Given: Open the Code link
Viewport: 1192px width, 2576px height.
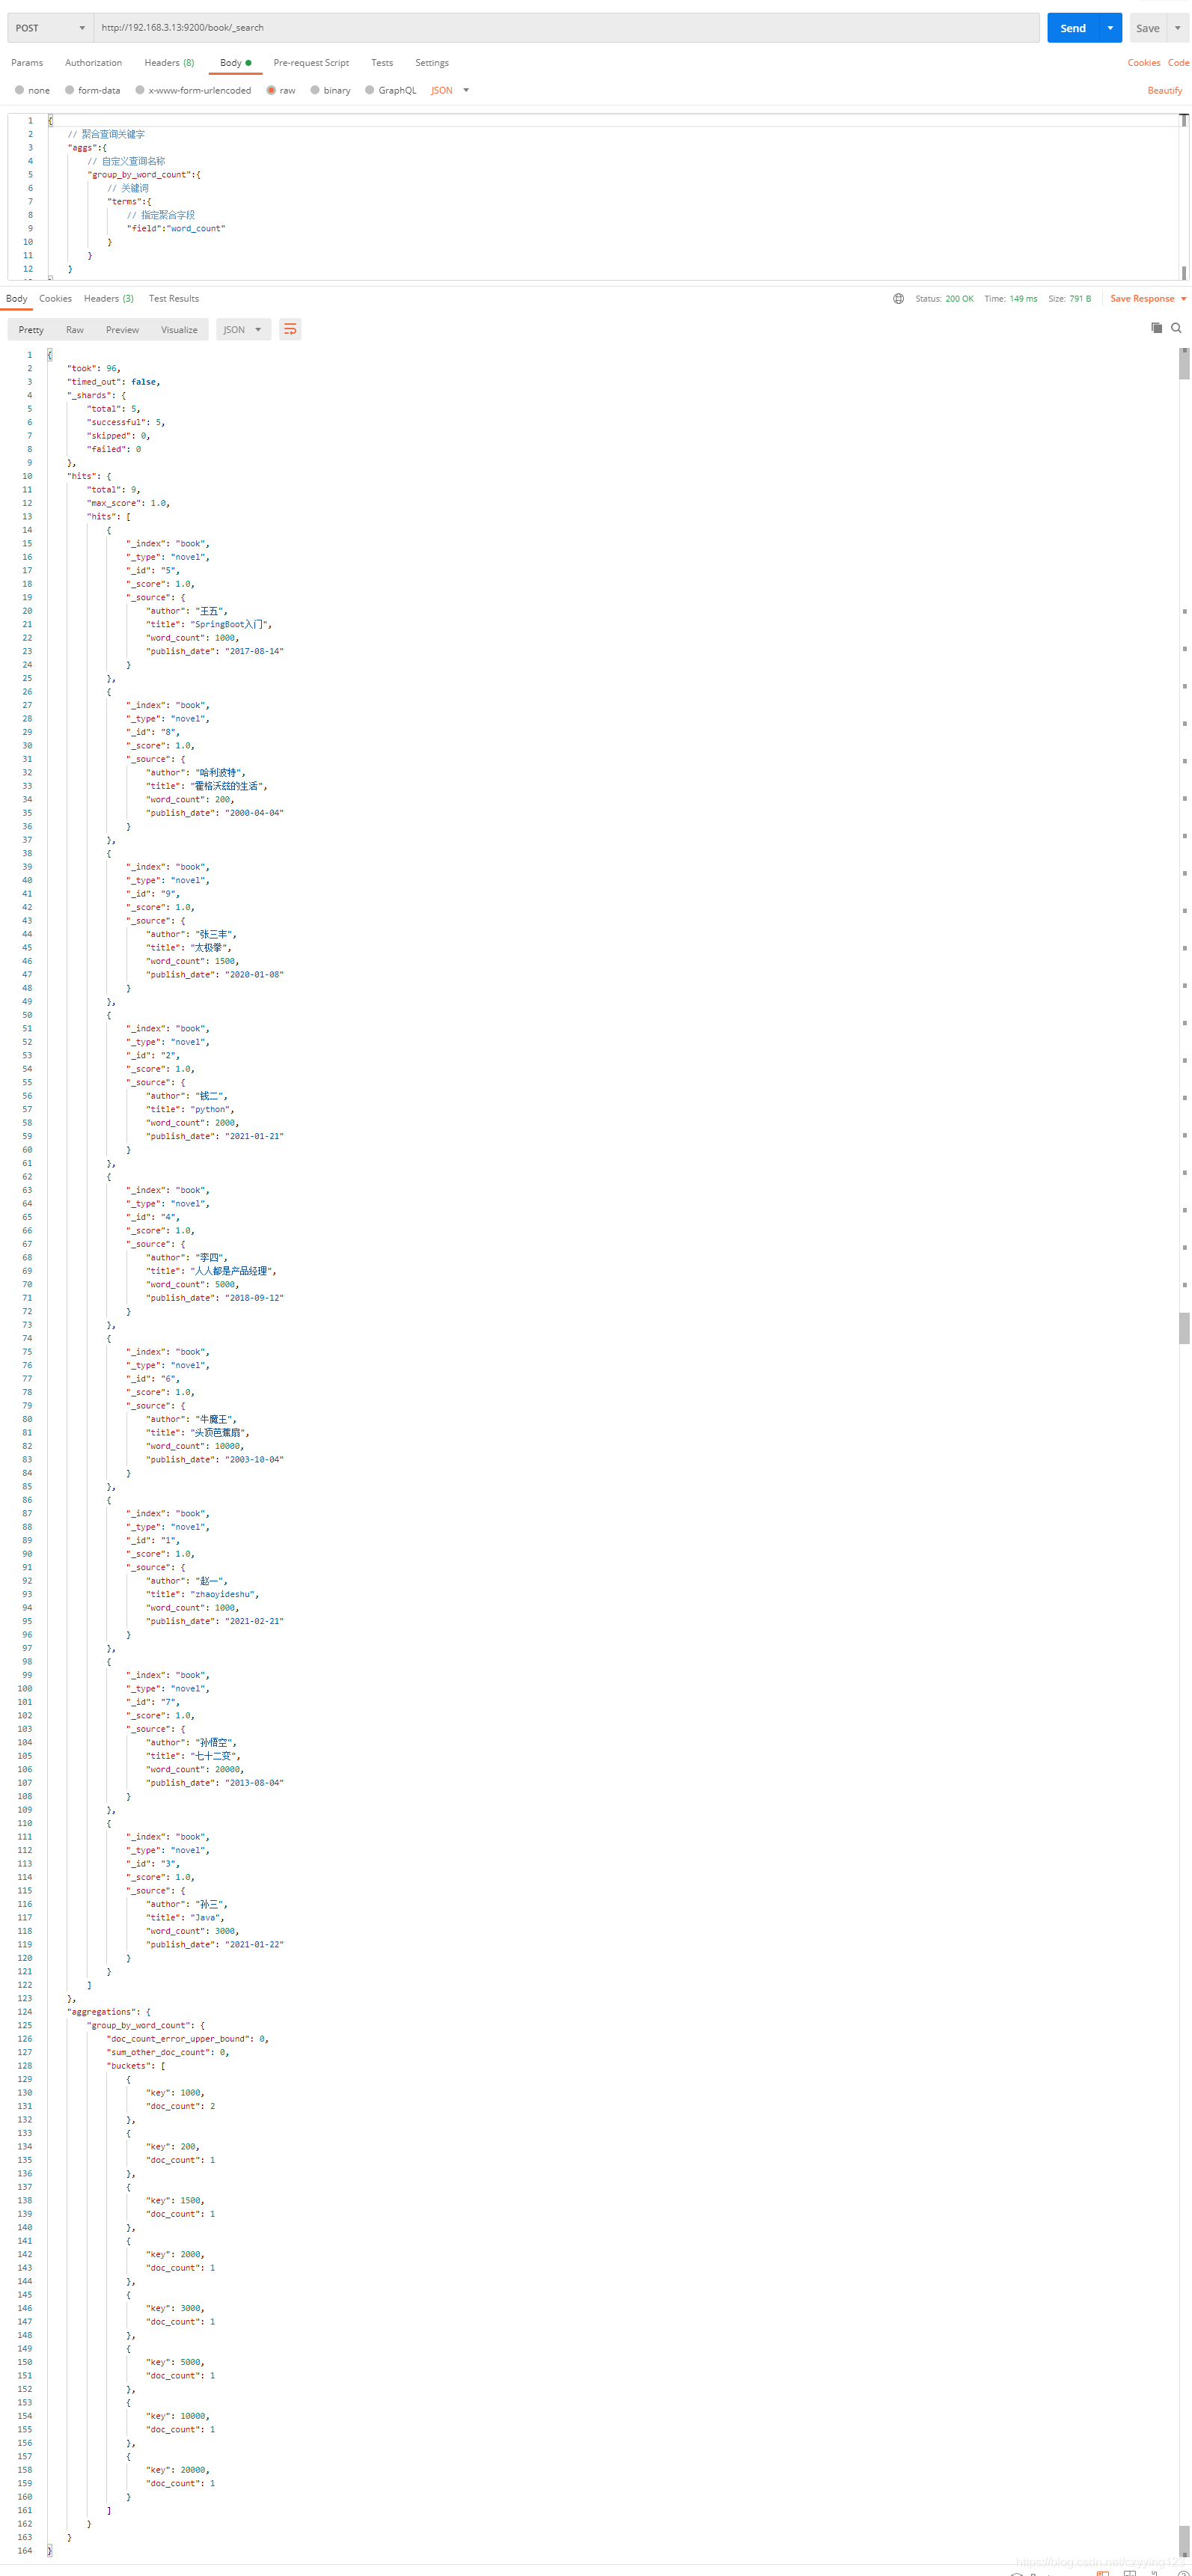Looking at the screenshot, I should coord(1178,63).
